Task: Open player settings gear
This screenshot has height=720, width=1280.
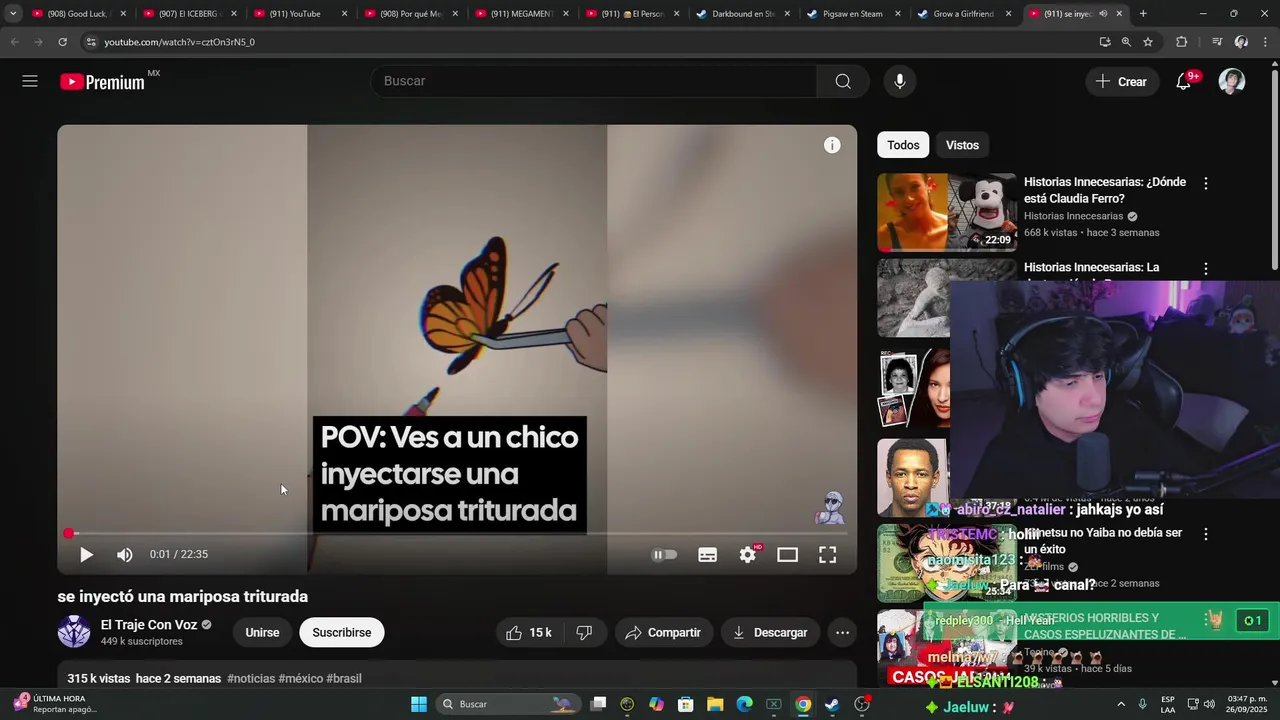Action: click(748, 554)
